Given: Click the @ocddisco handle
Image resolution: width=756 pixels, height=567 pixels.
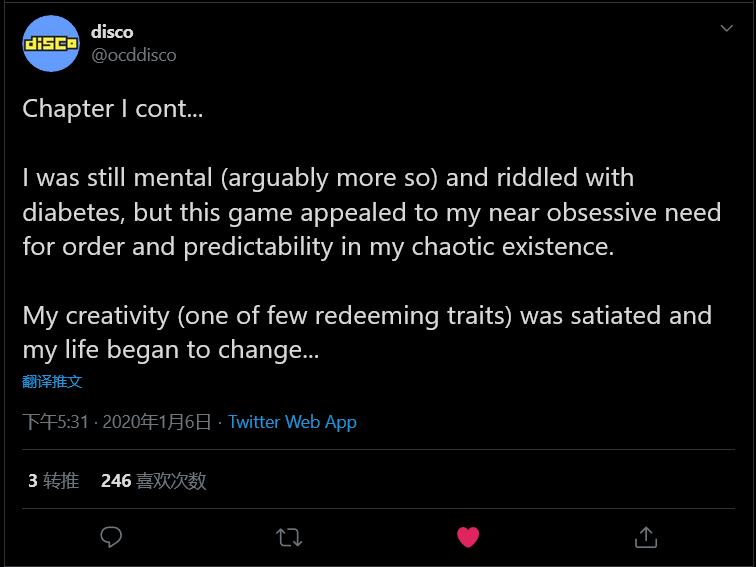Looking at the screenshot, I should pyautogui.click(x=133, y=55).
